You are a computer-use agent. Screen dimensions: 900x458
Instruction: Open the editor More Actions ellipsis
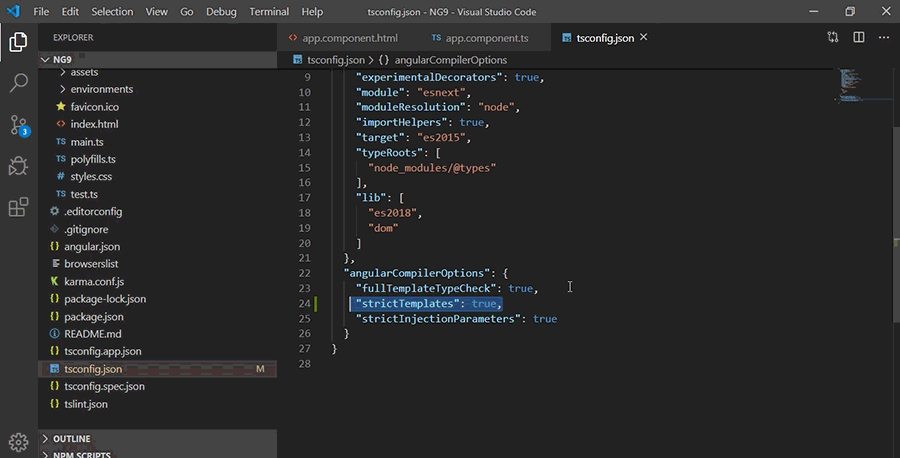click(883, 38)
